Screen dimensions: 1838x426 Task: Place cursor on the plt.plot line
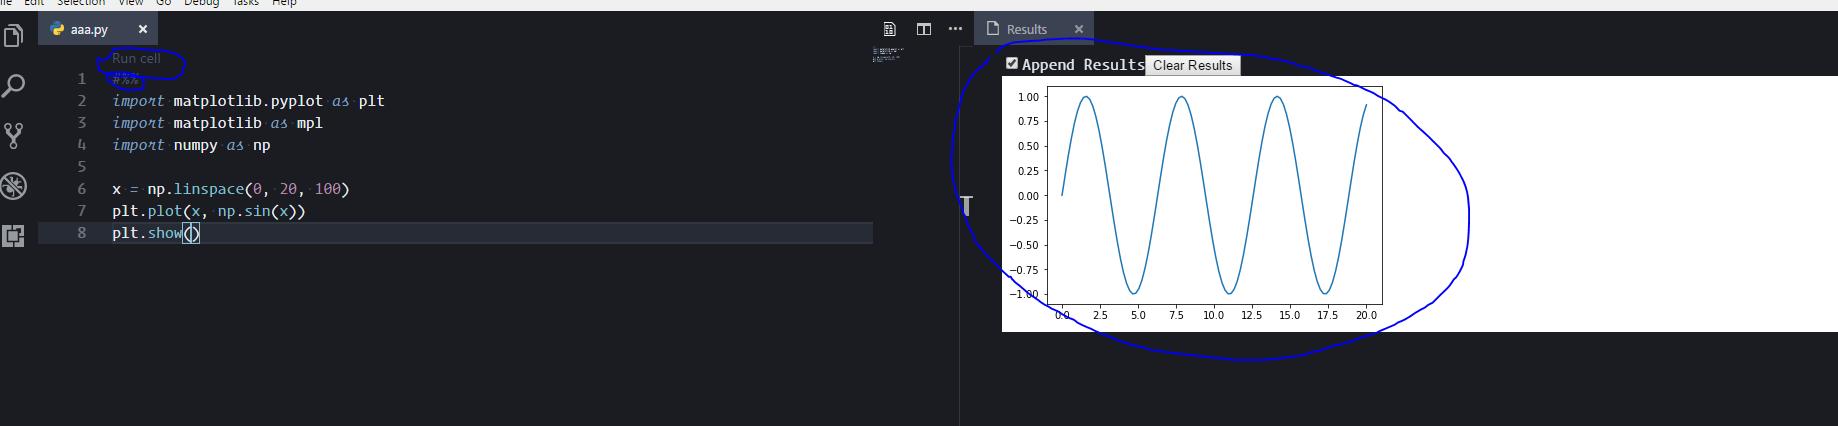point(208,211)
